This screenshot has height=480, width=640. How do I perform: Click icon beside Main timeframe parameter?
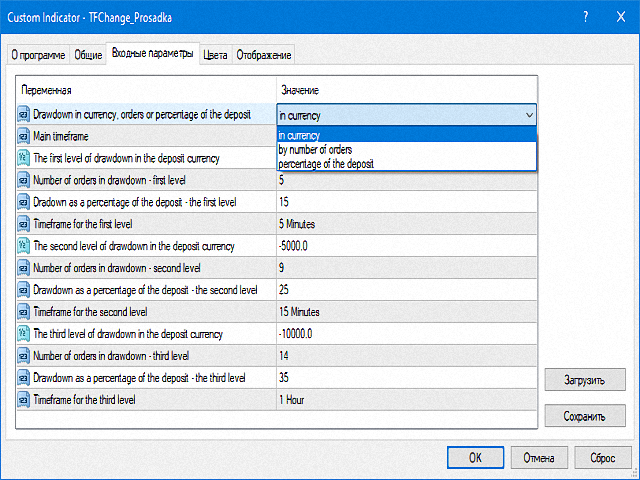(24, 136)
